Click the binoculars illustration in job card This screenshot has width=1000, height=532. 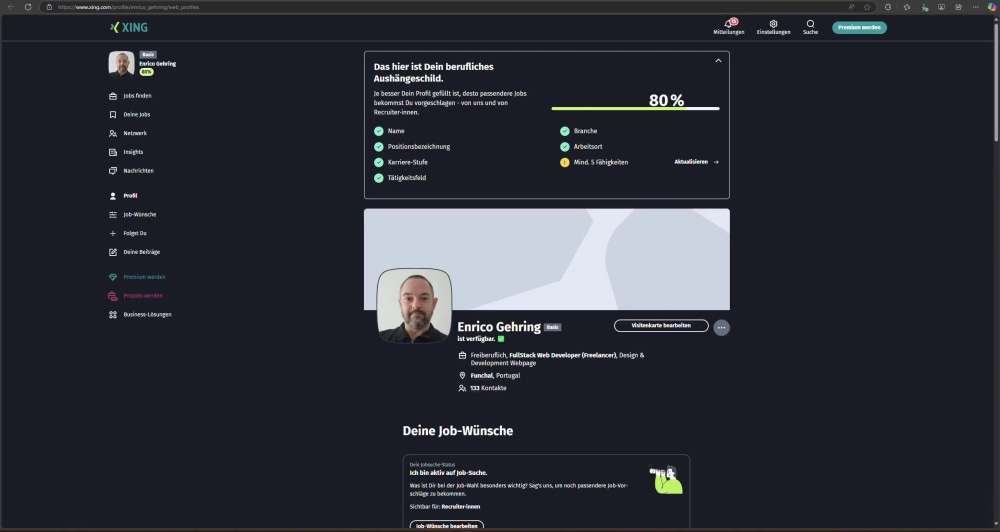click(x=666, y=480)
